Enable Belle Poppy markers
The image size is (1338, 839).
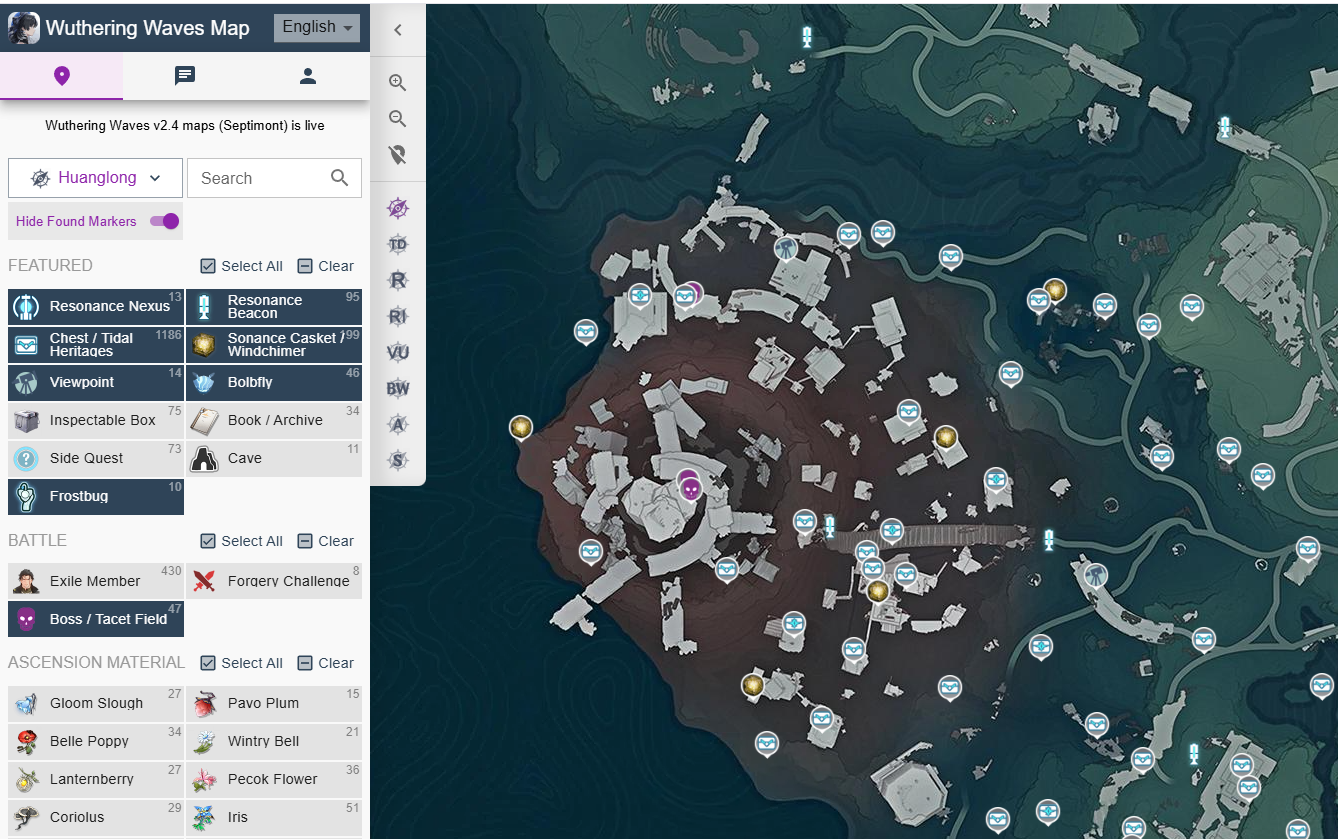coord(96,741)
